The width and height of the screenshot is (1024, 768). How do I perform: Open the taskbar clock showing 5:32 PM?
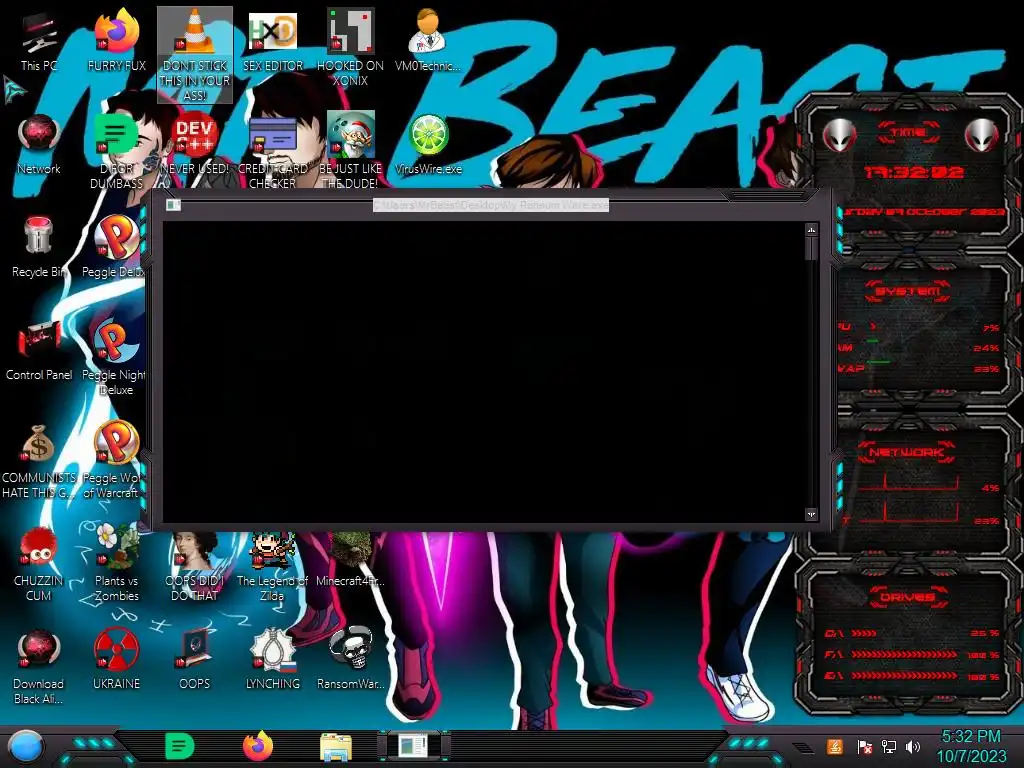pos(971,746)
